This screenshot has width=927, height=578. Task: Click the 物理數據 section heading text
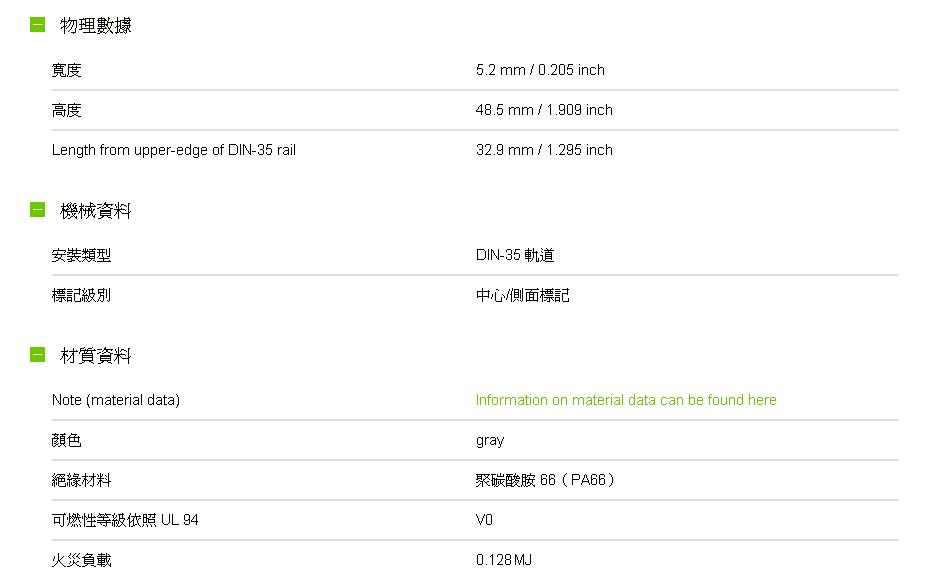(x=96, y=25)
